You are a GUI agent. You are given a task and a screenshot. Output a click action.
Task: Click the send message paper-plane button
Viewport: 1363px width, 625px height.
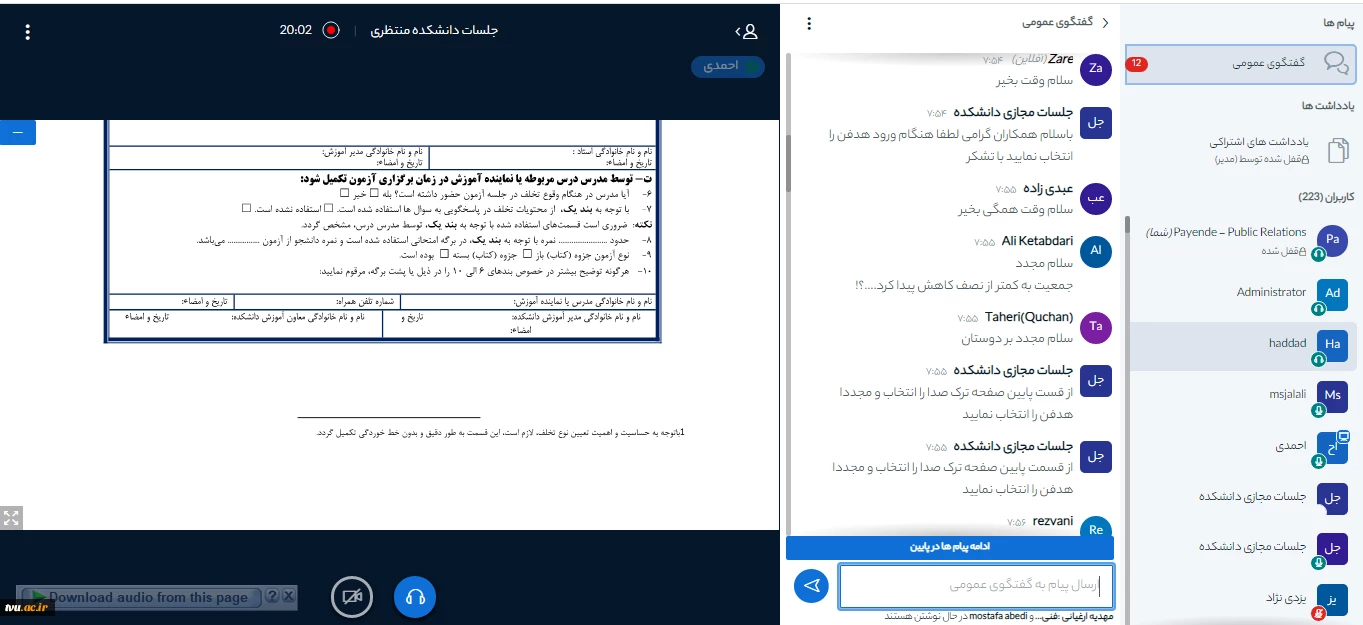[811, 586]
